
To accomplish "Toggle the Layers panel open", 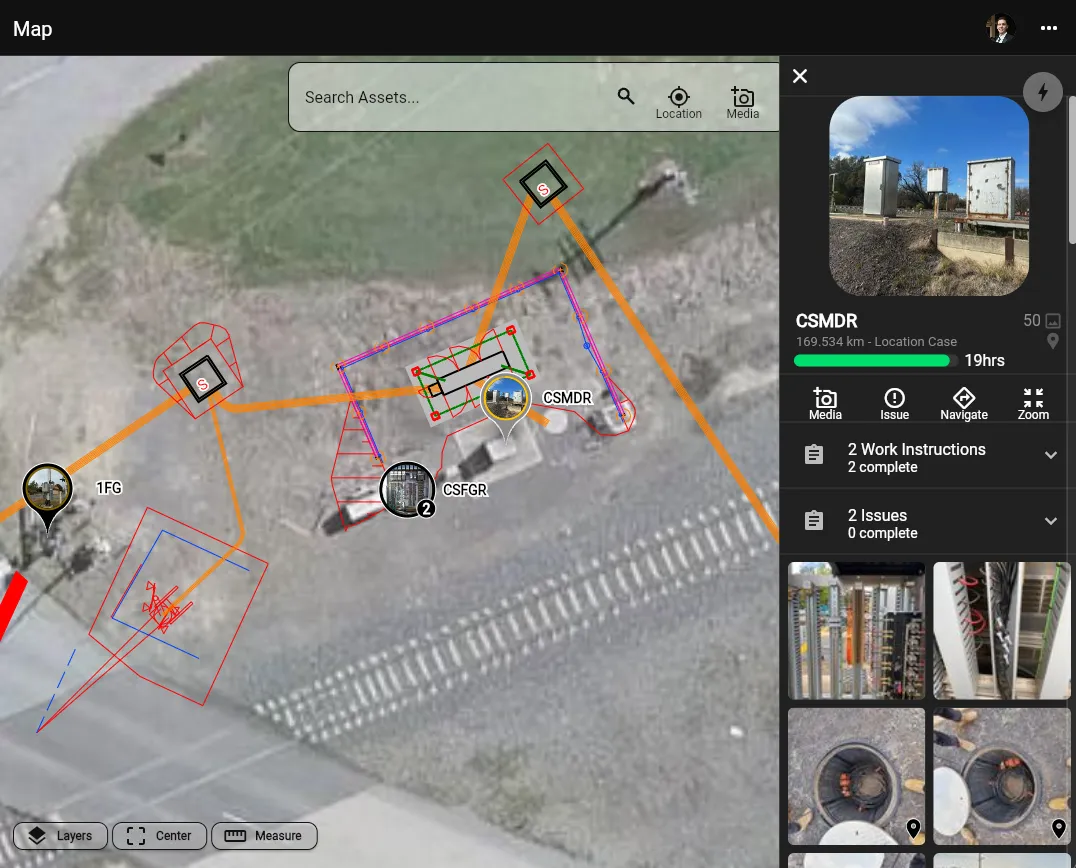I will [x=60, y=836].
